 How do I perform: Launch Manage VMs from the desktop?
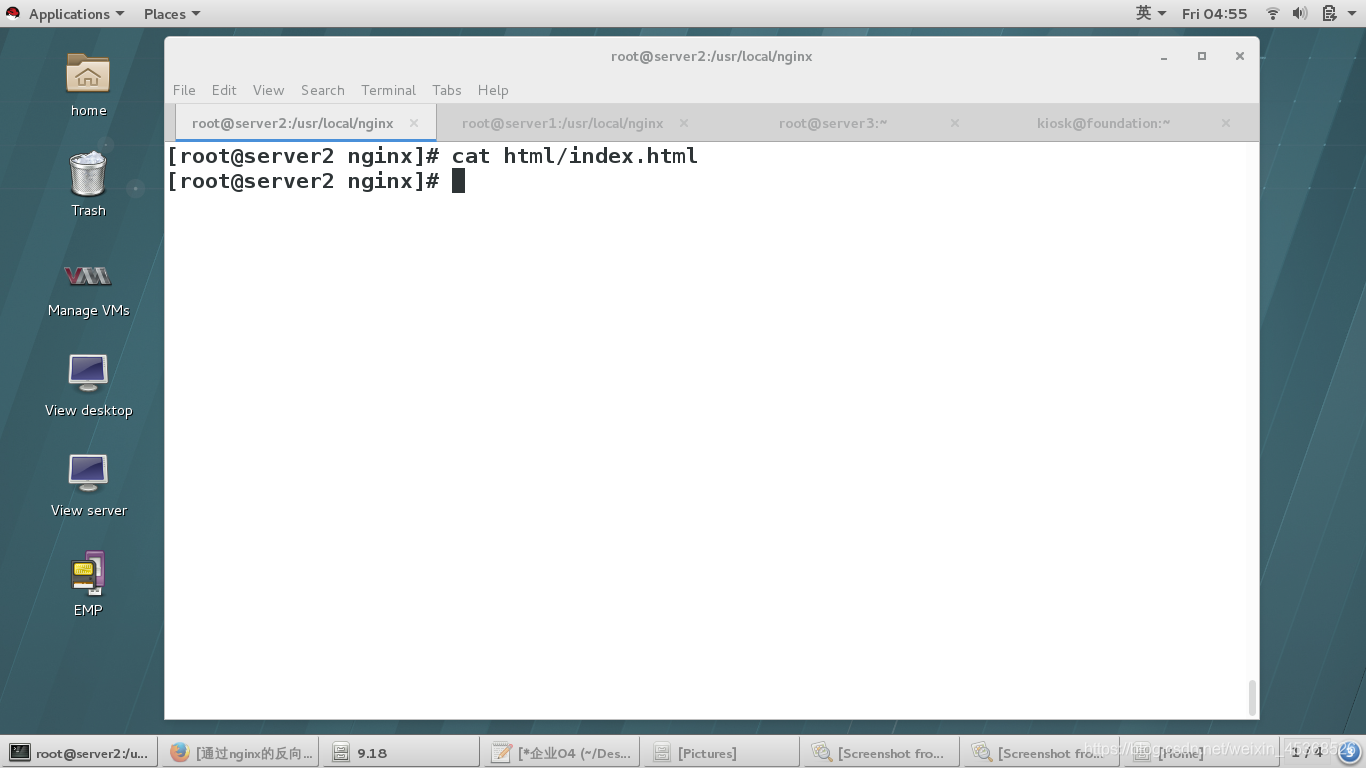[x=87, y=285]
